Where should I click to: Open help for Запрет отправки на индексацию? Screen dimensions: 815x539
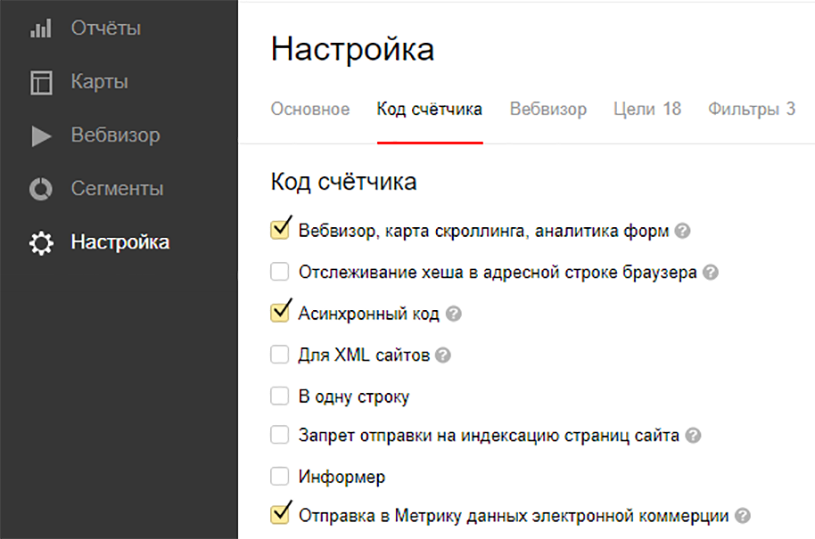693,435
